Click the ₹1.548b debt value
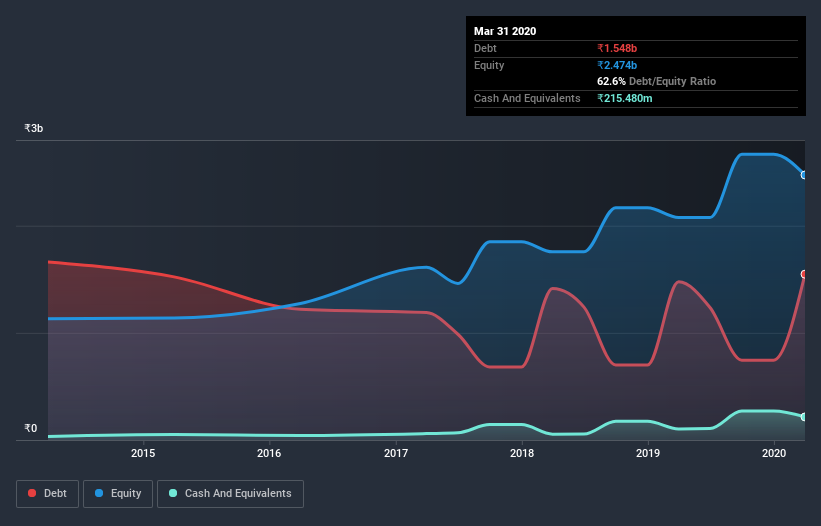The height and width of the screenshot is (526, 821). coord(617,48)
